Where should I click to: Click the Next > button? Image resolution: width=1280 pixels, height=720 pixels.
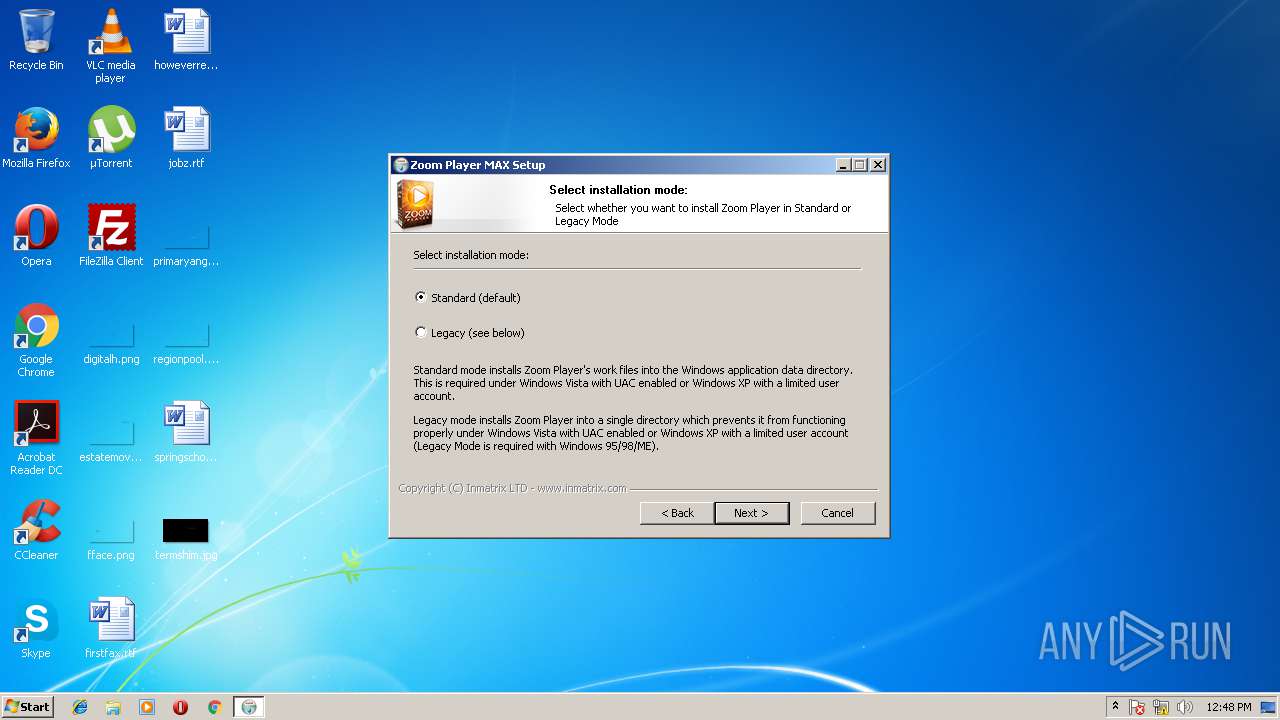tap(752, 513)
